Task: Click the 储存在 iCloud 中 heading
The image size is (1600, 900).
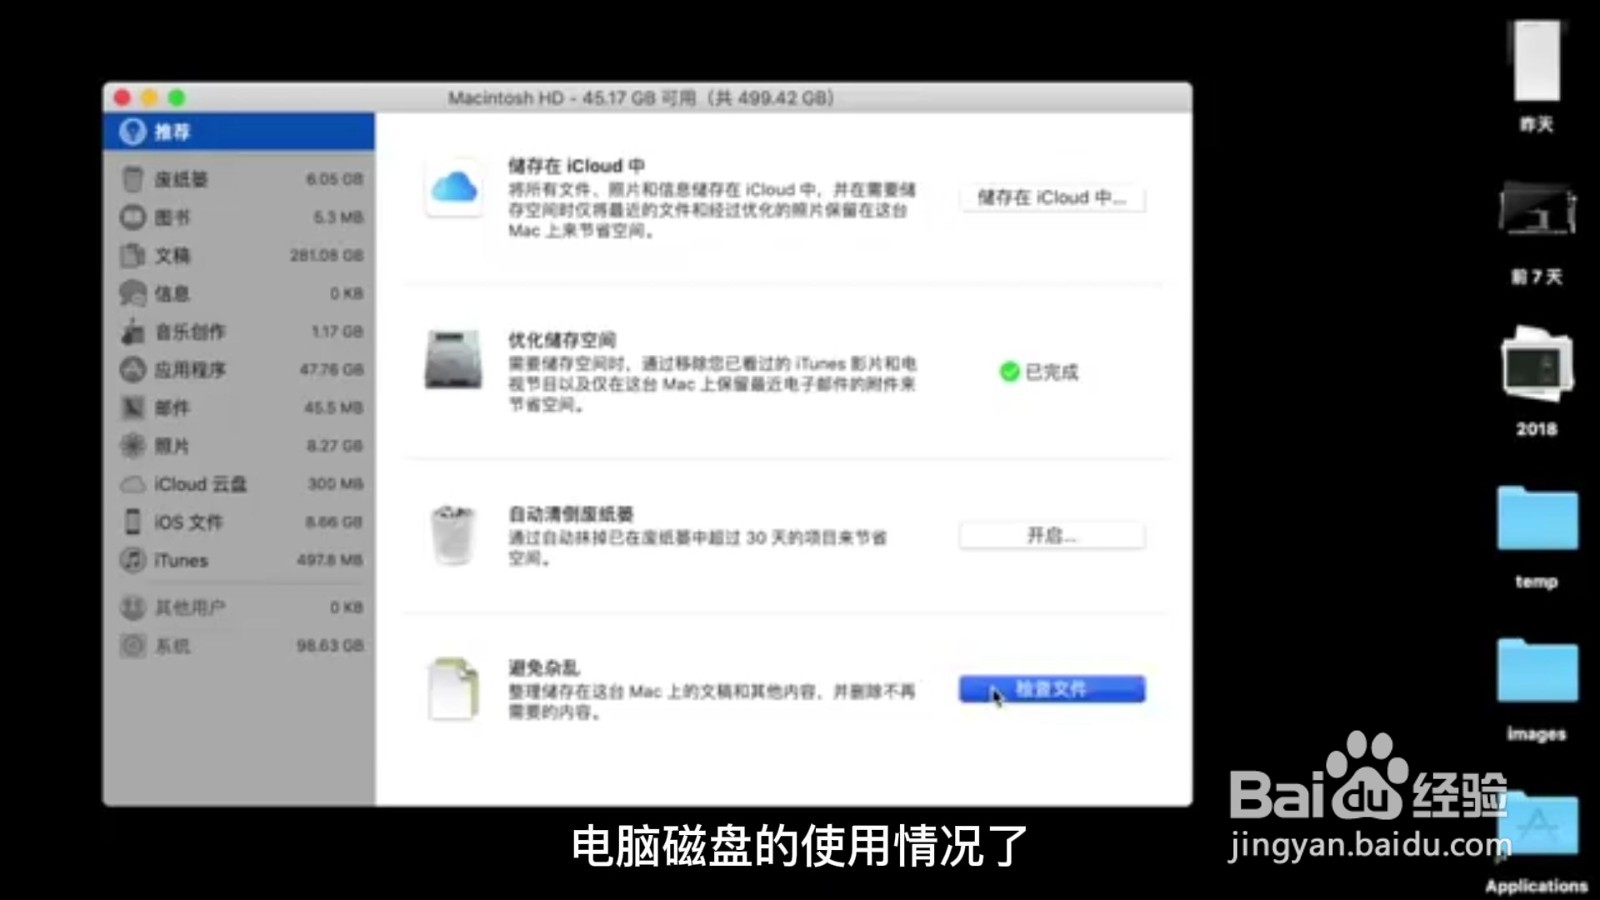Action: click(576, 166)
